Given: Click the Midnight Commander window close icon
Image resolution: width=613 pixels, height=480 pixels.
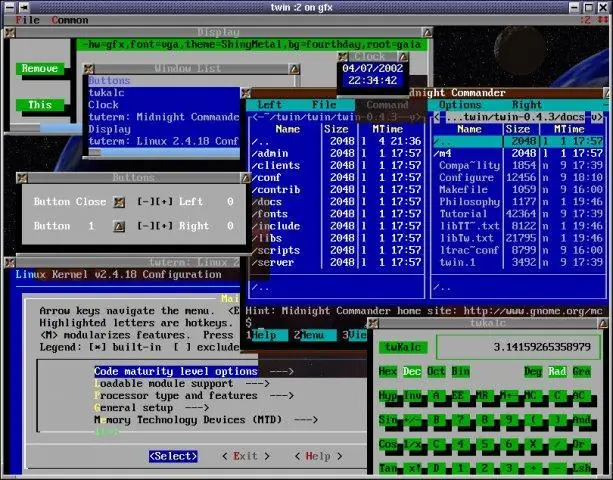Looking at the screenshot, I should [246, 93].
